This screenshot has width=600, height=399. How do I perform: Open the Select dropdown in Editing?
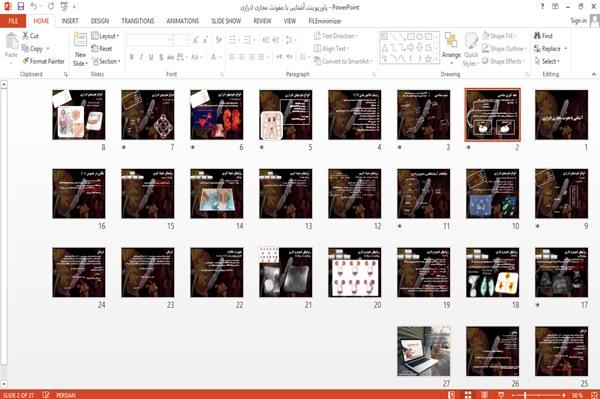[x=548, y=61]
